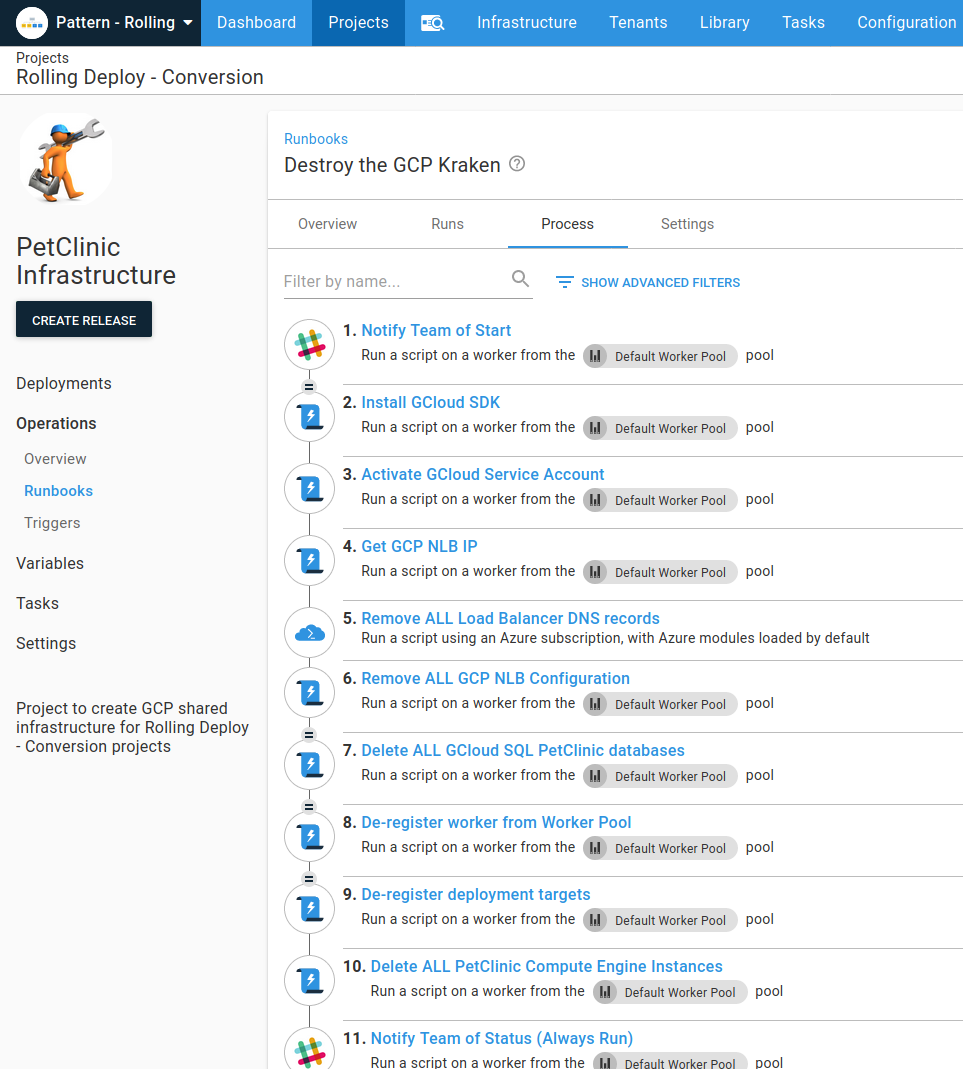Click the PetClinic Infrastructure project logo image
Screen dimensions: 963x1069
(x=65, y=159)
